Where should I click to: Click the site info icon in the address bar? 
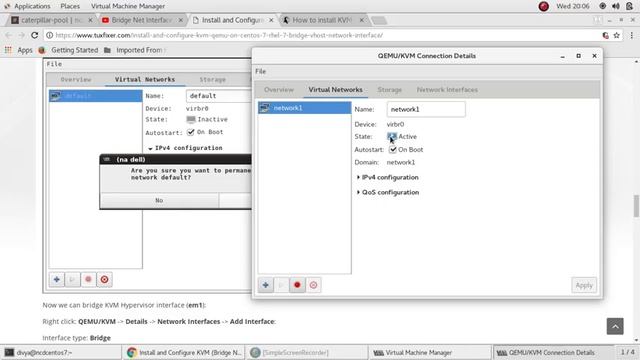tap(49, 35)
